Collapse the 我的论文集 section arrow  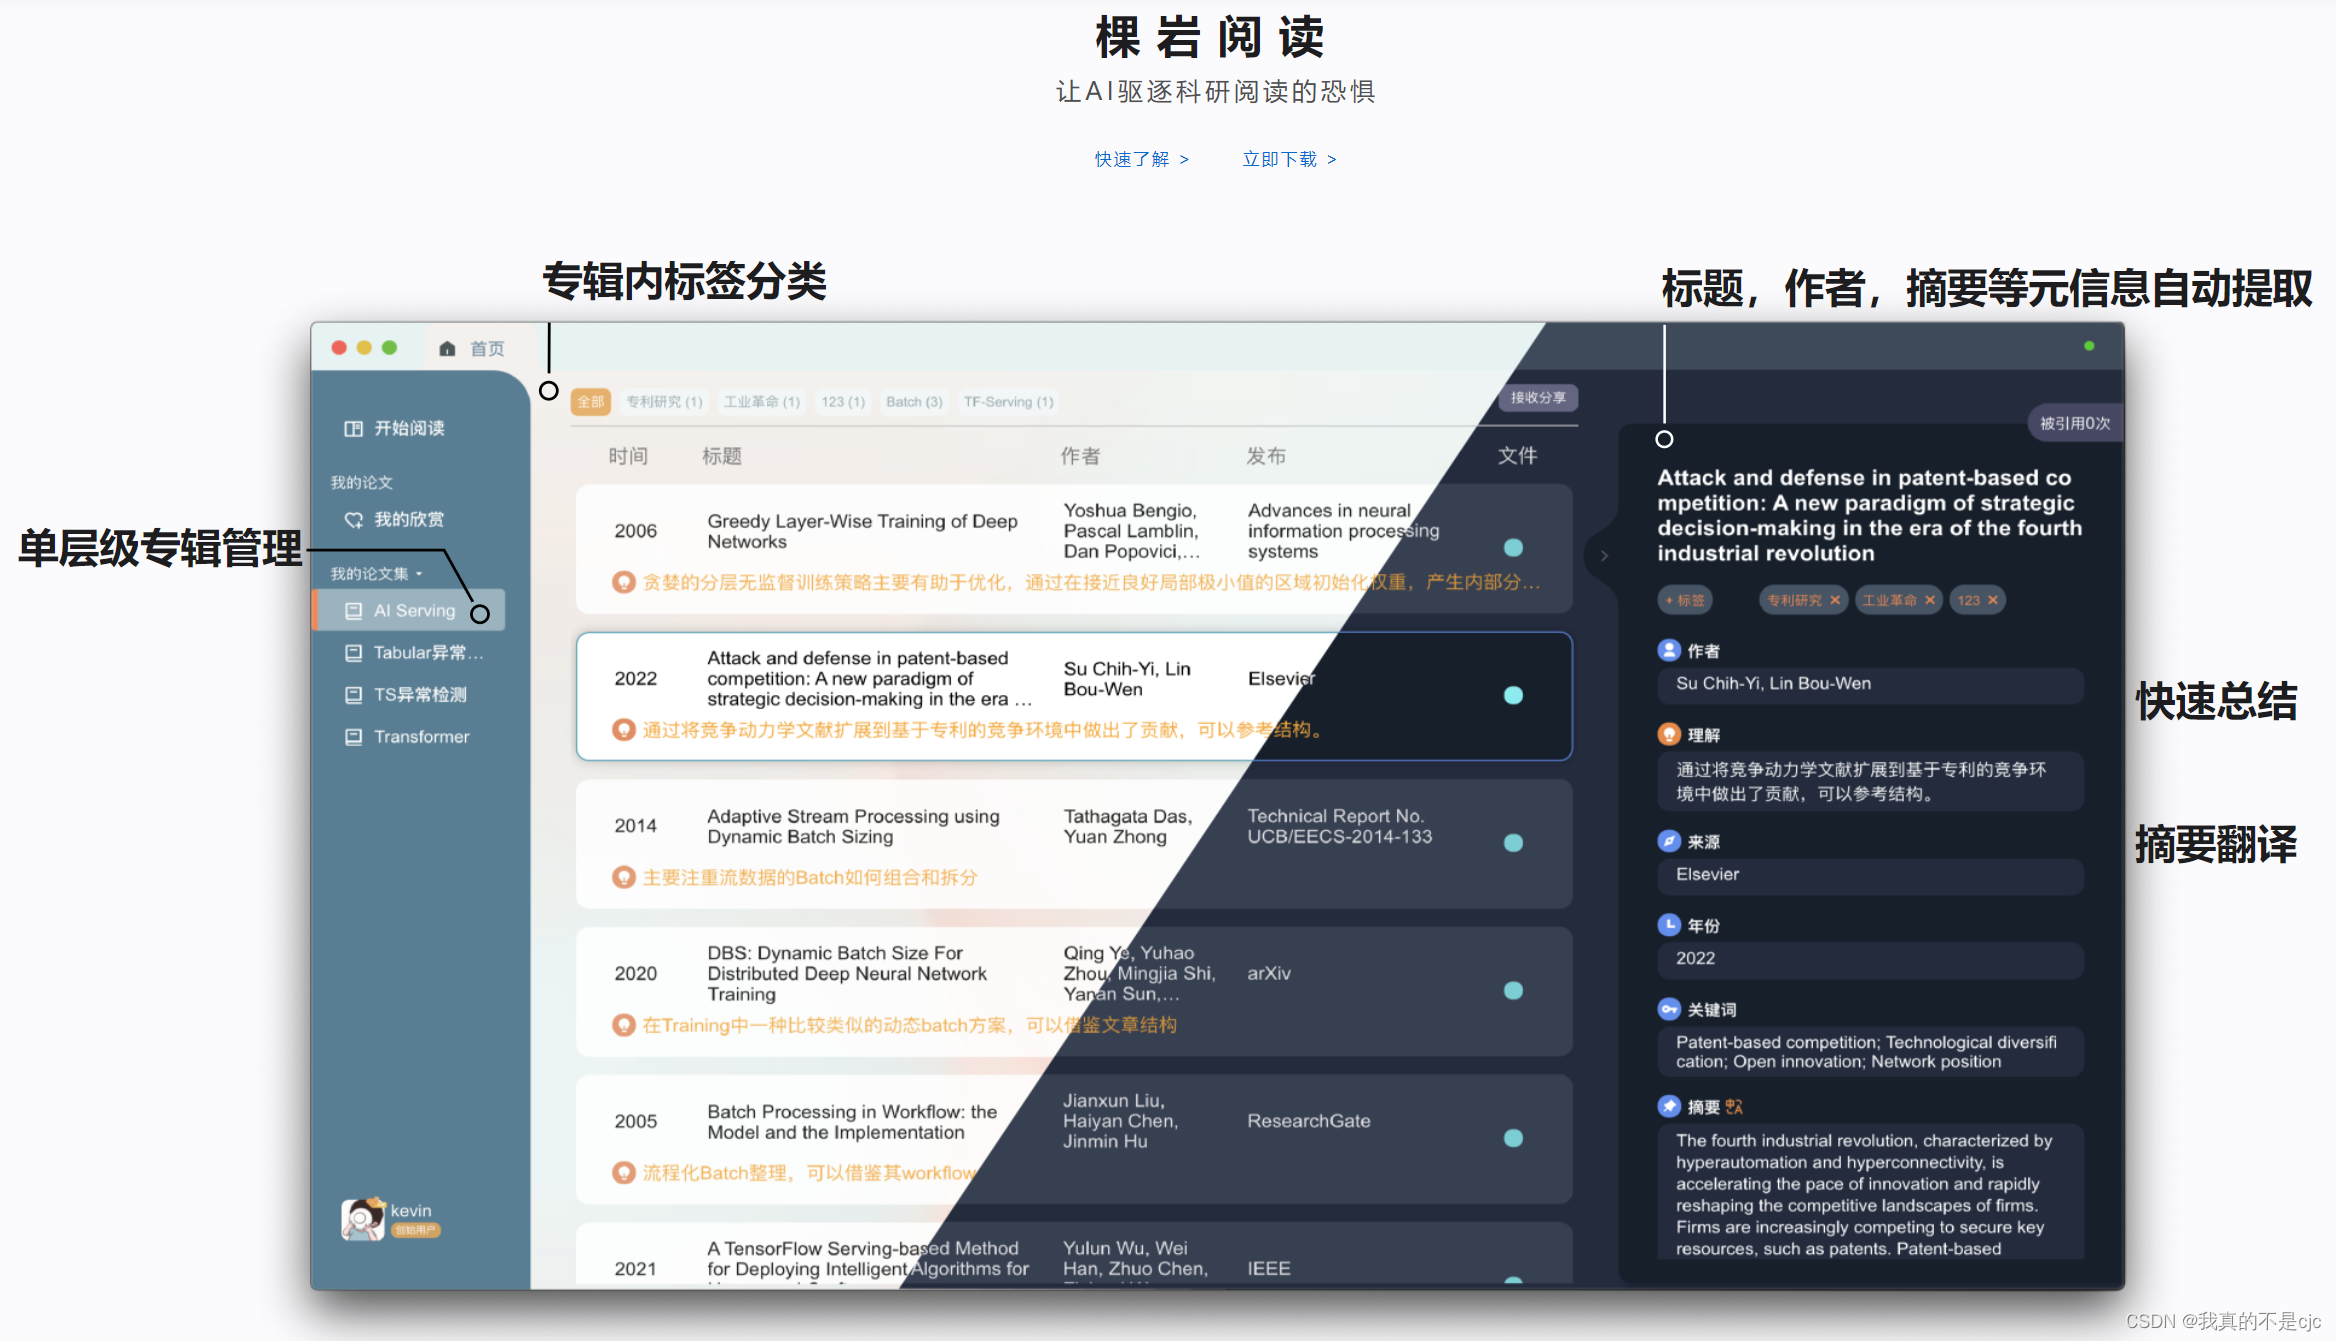point(419,574)
